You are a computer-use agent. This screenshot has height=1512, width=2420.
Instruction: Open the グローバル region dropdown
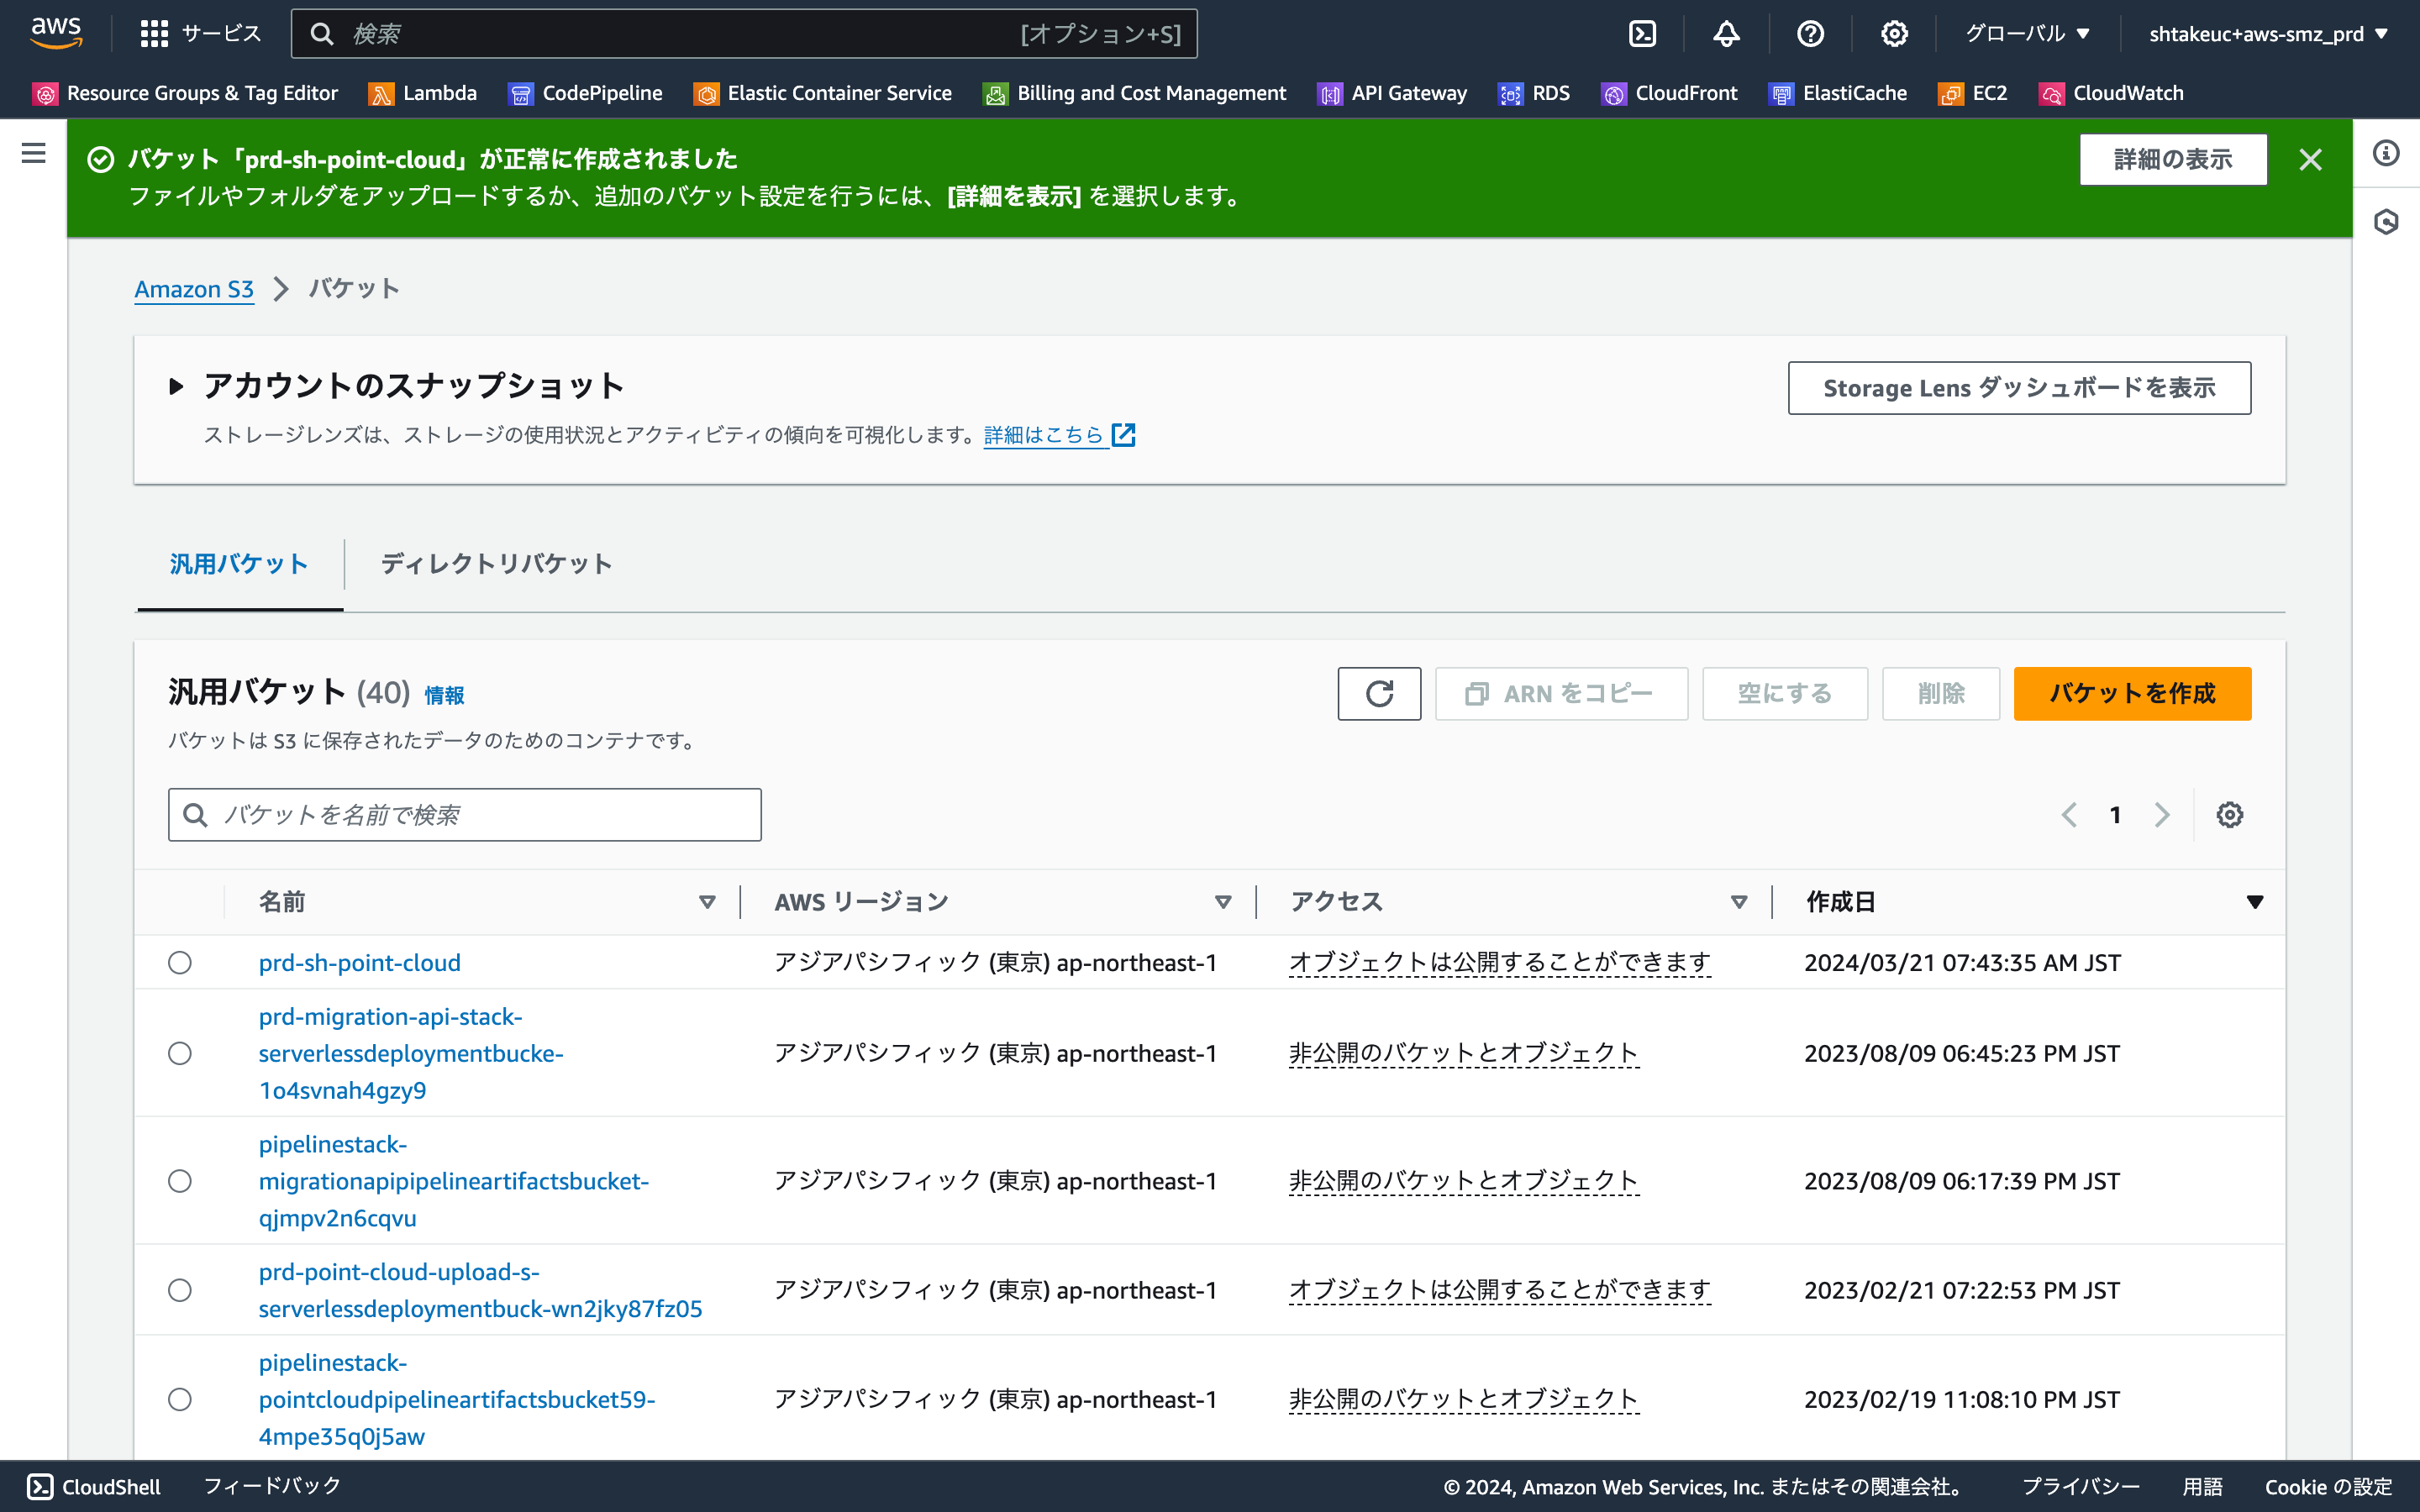pyautogui.click(x=2027, y=33)
